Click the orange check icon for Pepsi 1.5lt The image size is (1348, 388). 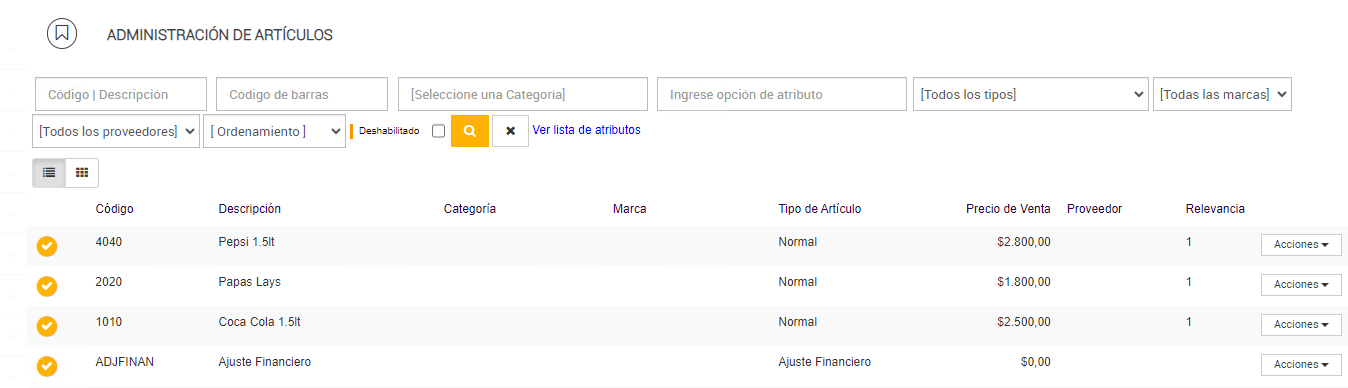(47, 246)
